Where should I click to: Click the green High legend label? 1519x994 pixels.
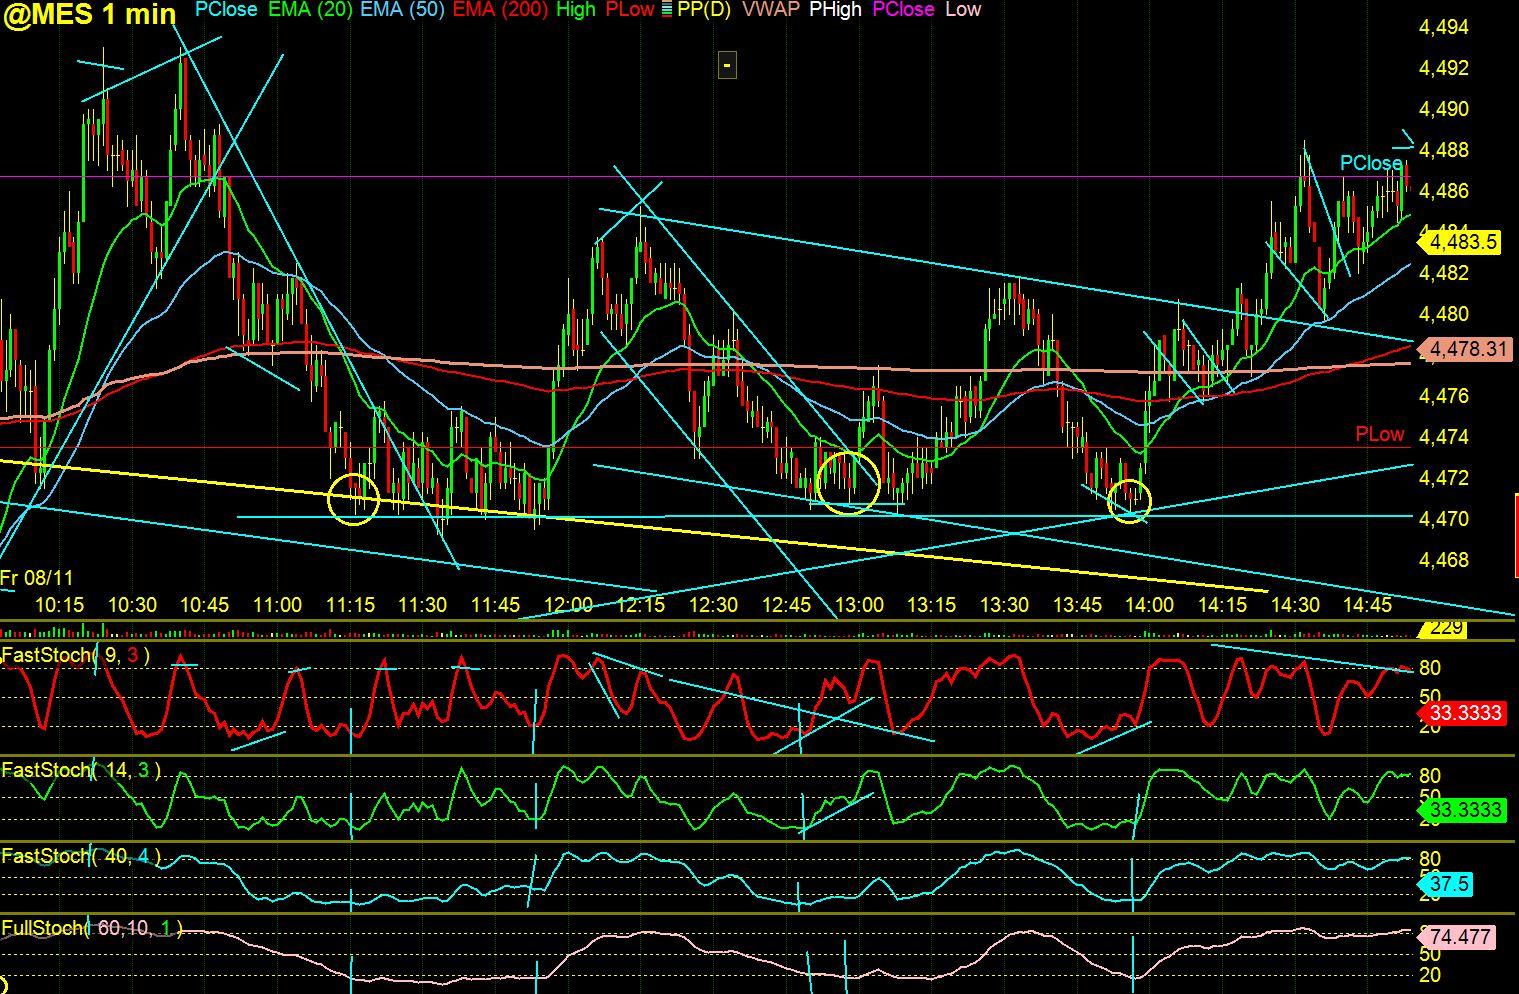coord(575,10)
